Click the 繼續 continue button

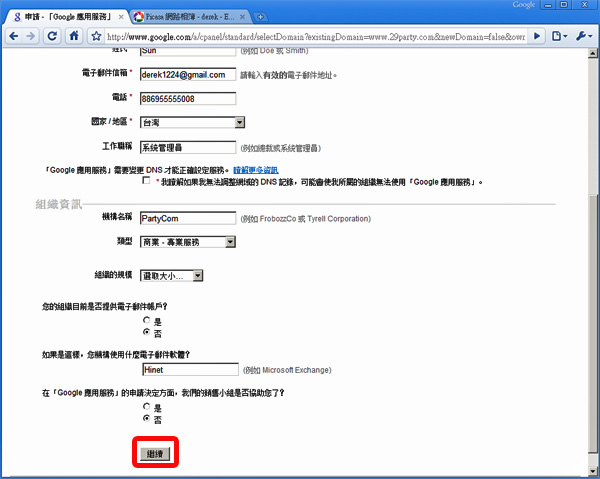click(155, 454)
